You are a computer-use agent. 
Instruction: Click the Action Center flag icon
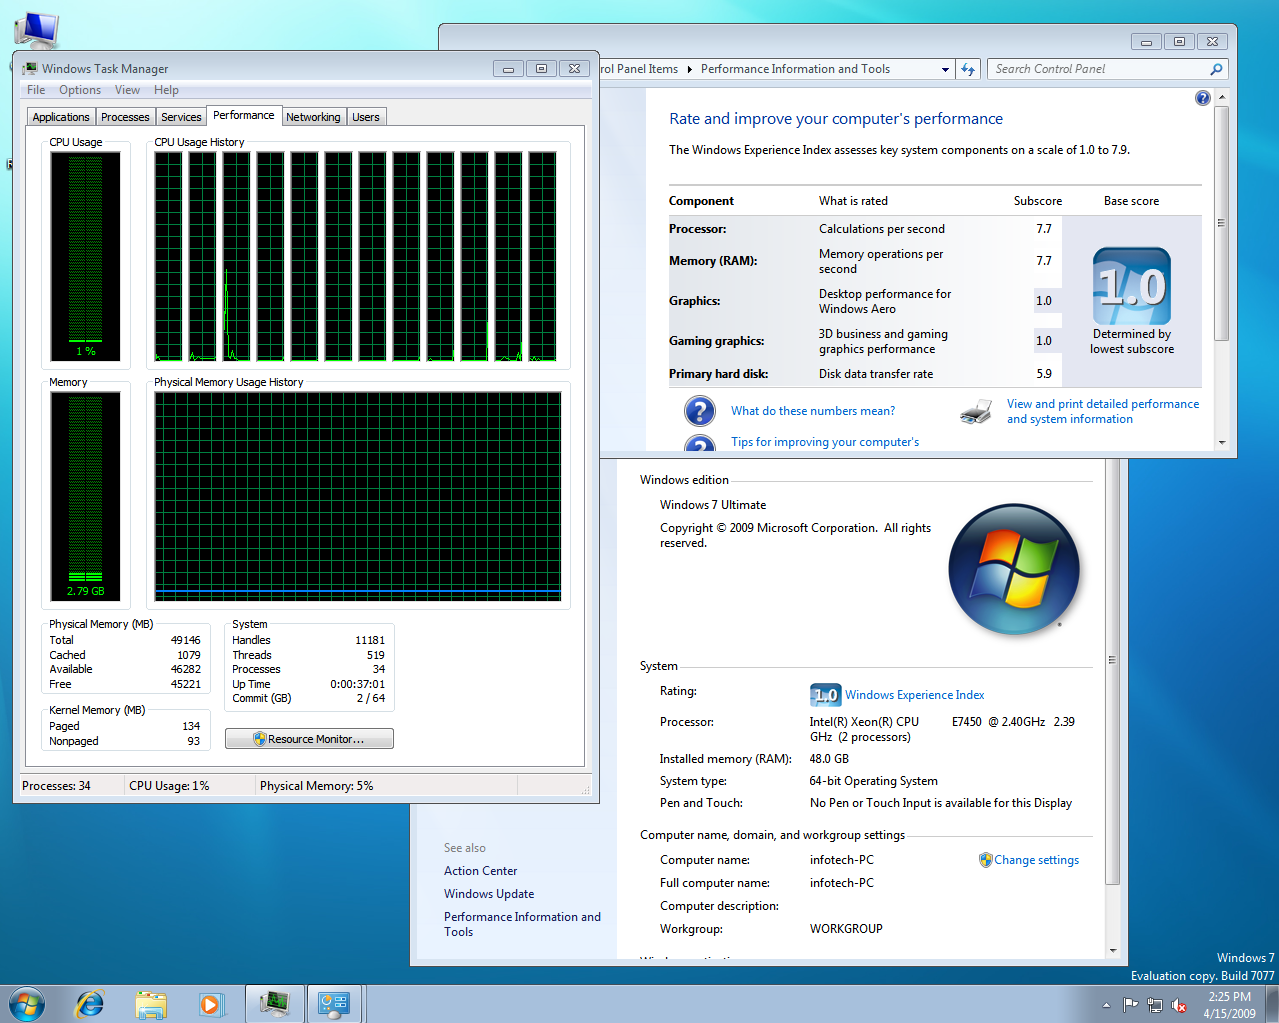(x=1130, y=1005)
